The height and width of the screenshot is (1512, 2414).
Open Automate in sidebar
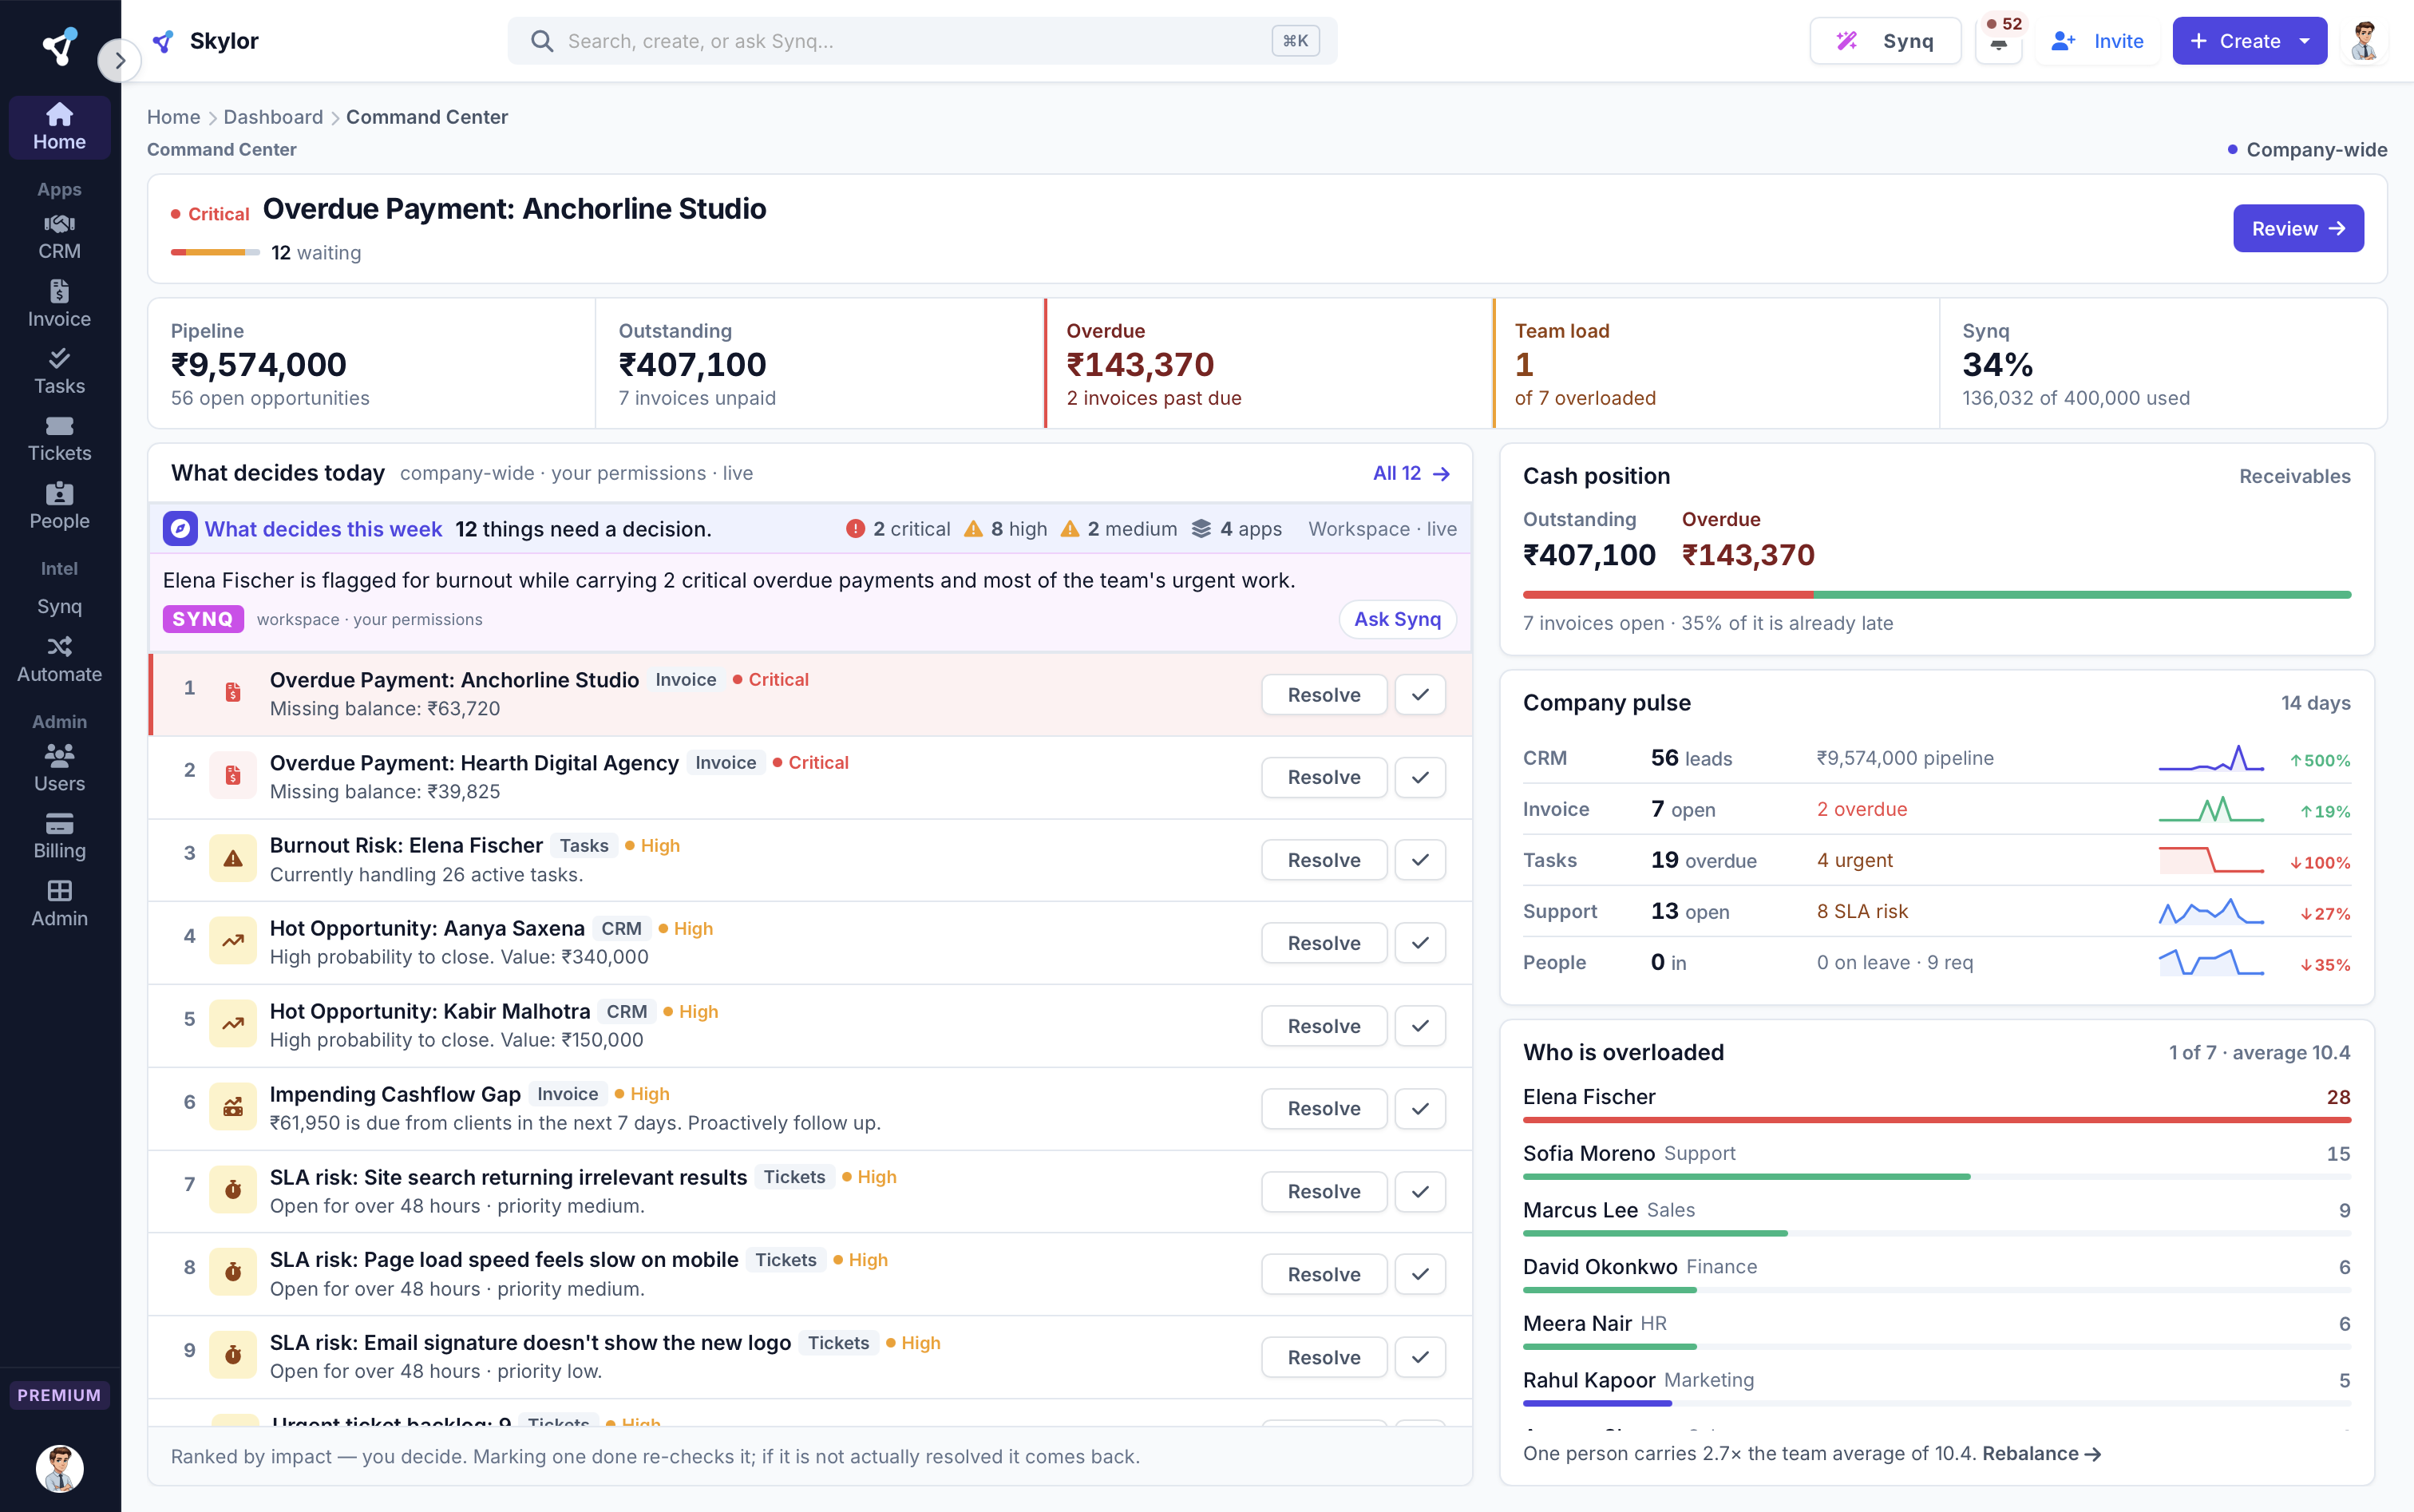coord(59,659)
